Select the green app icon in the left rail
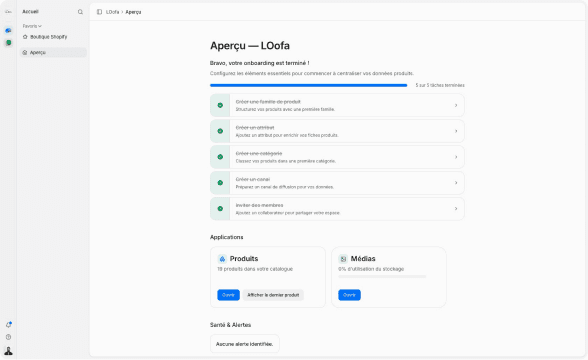 8,43
